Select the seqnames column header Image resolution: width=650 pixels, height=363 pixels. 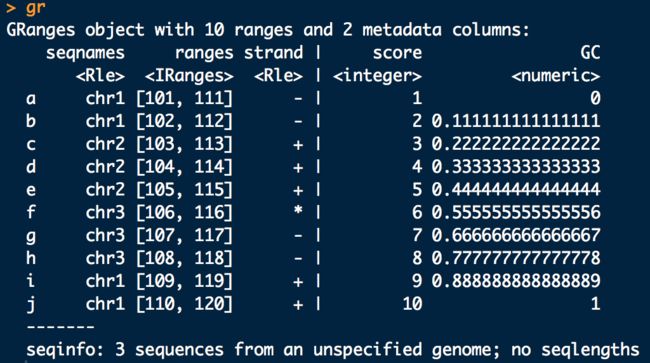(85, 53)
